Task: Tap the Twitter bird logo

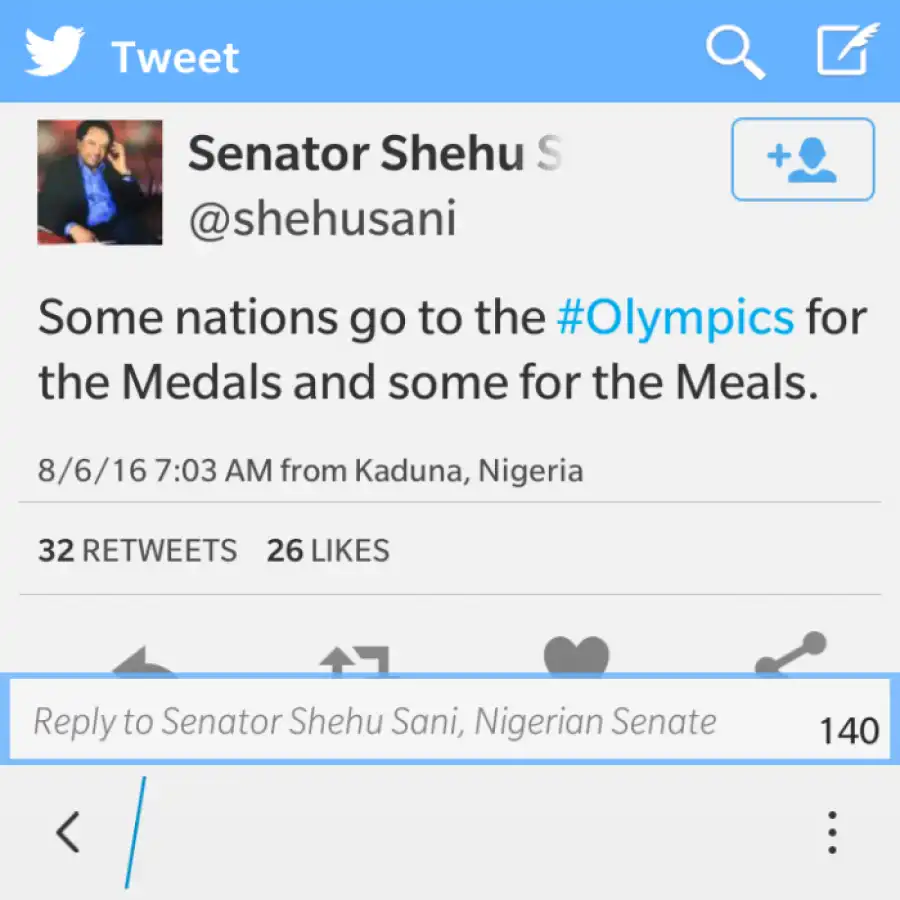Action: pos(53,51)
